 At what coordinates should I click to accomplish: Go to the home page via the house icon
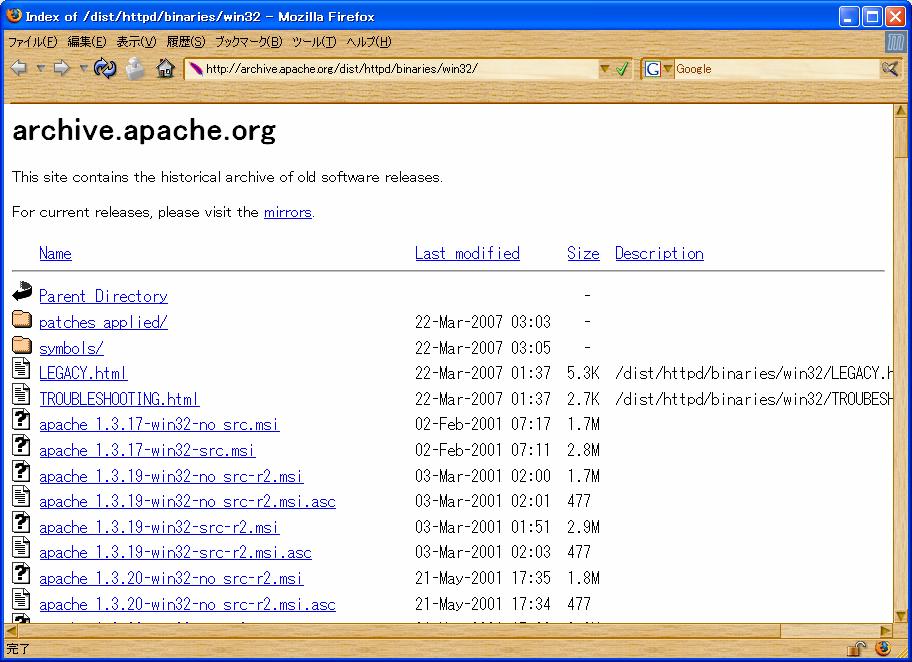tap(166, 68)
